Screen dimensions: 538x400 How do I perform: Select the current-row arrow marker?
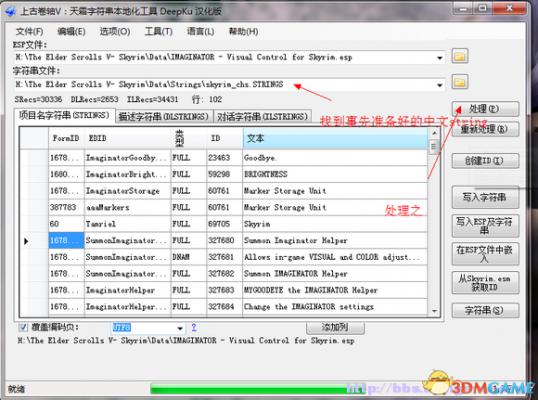point(26,241)
